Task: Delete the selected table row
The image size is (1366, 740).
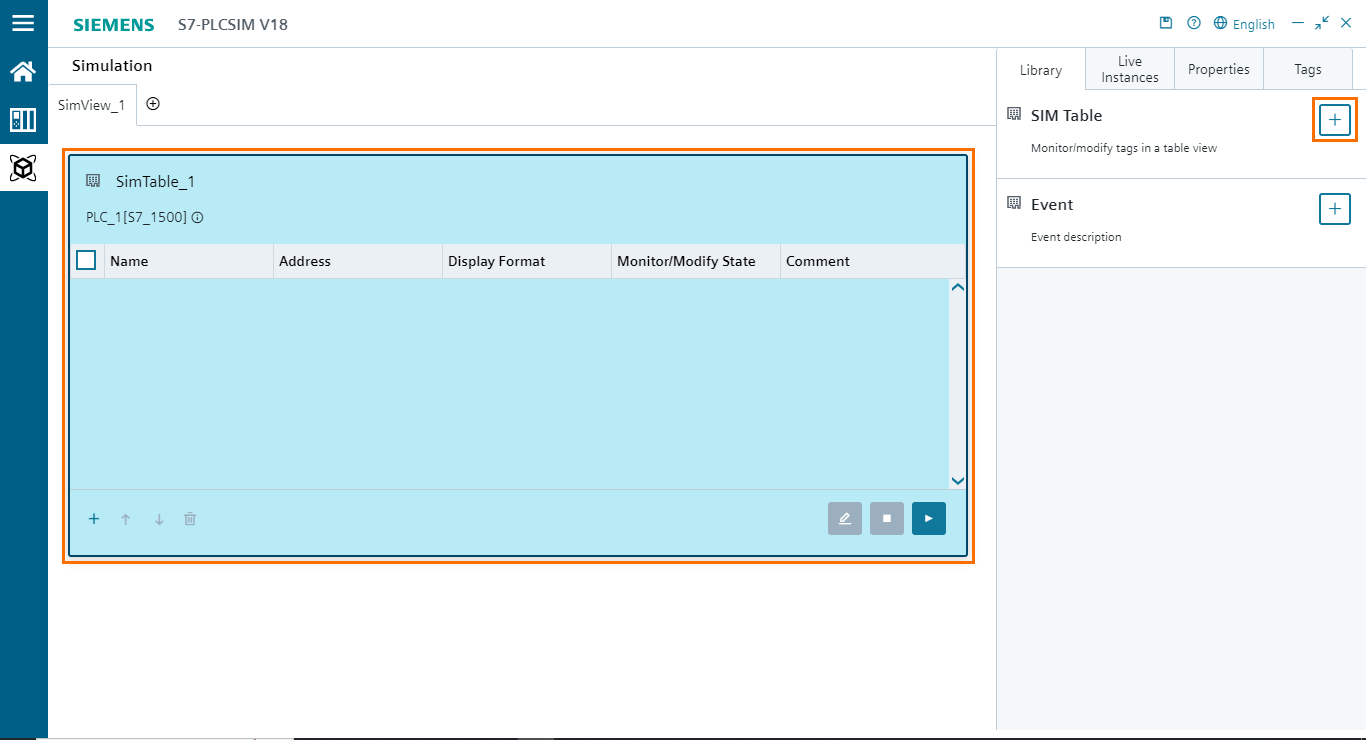Action: (190, 518)
